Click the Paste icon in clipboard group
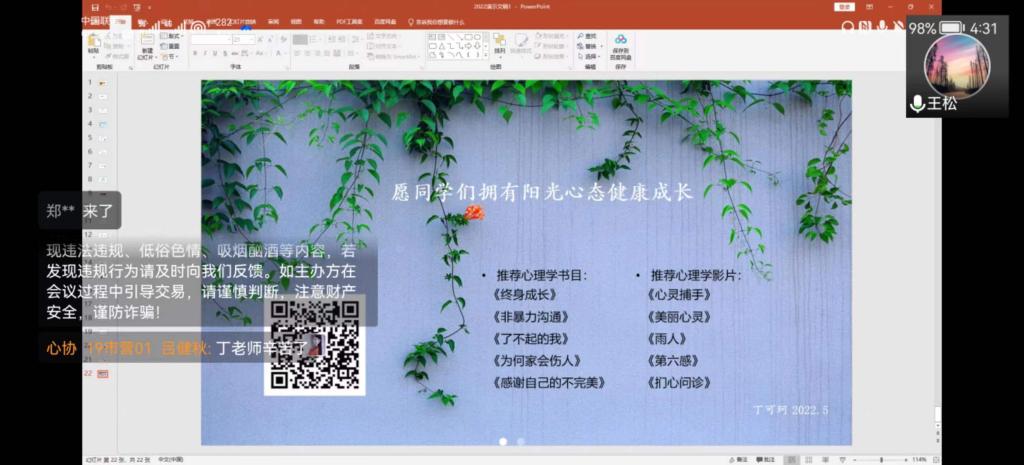 tap(93, 43)
